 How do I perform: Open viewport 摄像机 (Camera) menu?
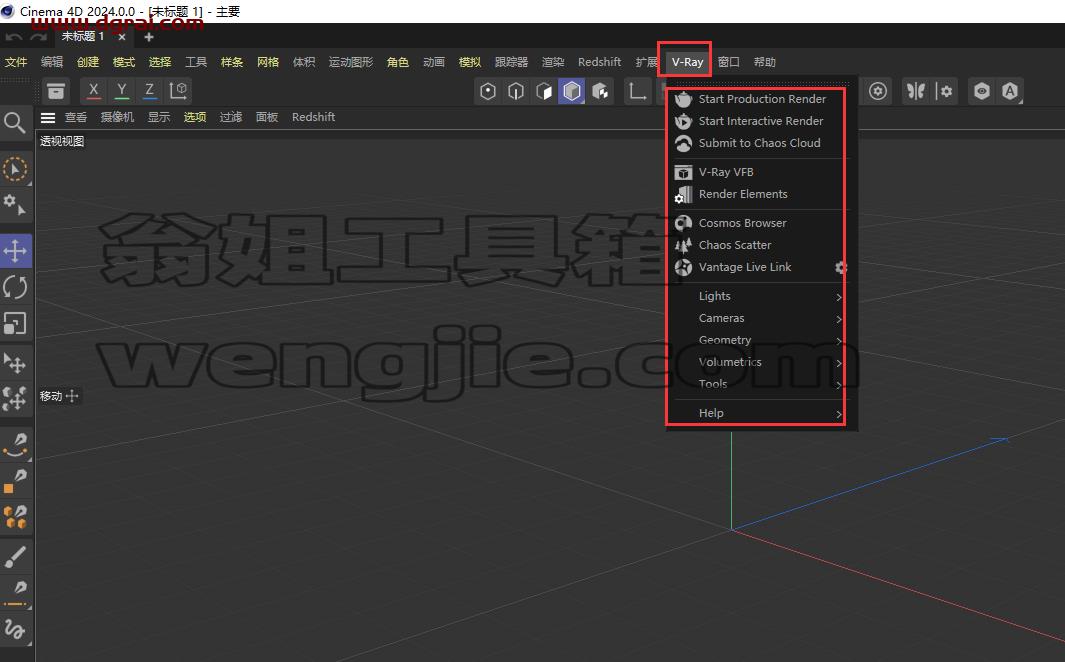(117, 117)
